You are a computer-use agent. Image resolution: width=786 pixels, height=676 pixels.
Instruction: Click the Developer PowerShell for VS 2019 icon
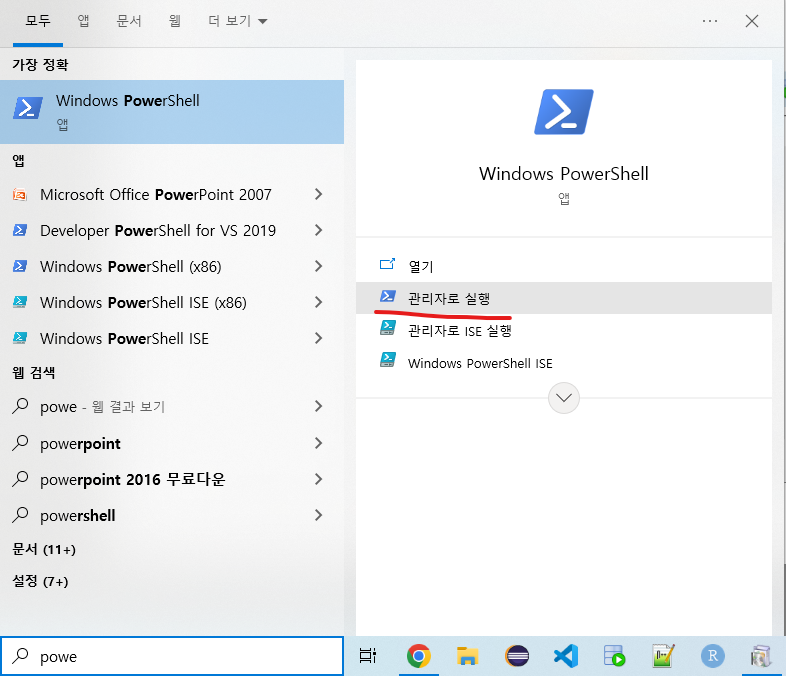click(x=20, y=231)
